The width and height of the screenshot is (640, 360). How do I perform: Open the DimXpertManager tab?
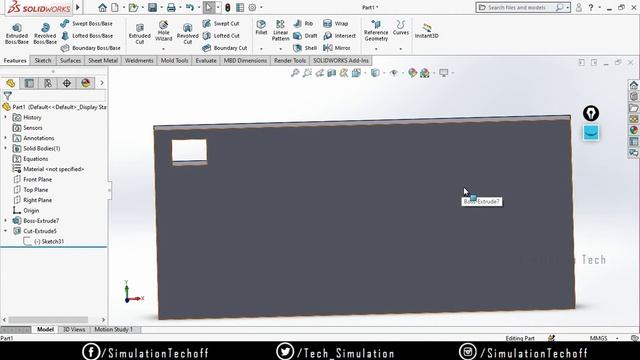(x=67, y=83)
